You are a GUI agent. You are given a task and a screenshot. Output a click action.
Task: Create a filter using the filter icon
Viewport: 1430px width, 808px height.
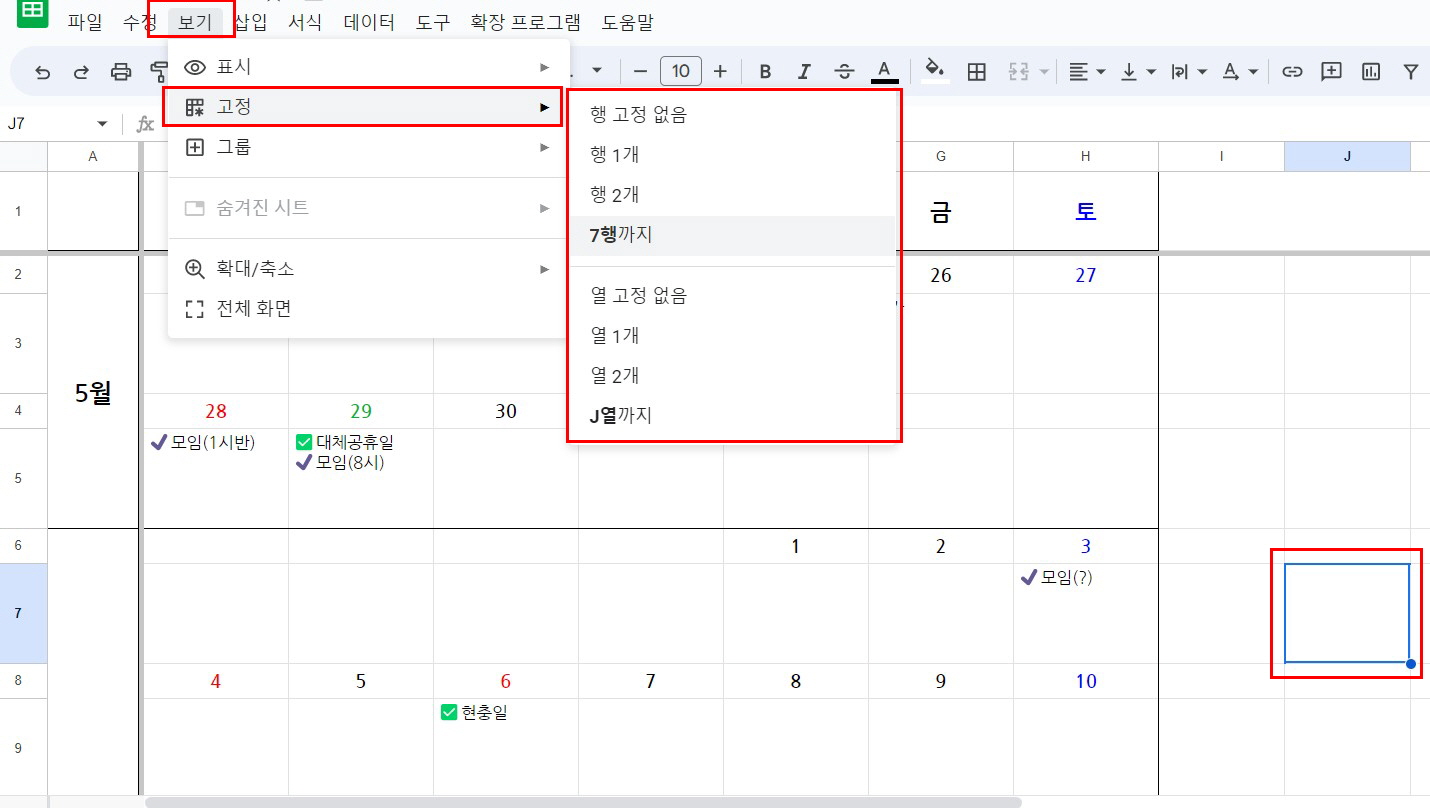1411,70
